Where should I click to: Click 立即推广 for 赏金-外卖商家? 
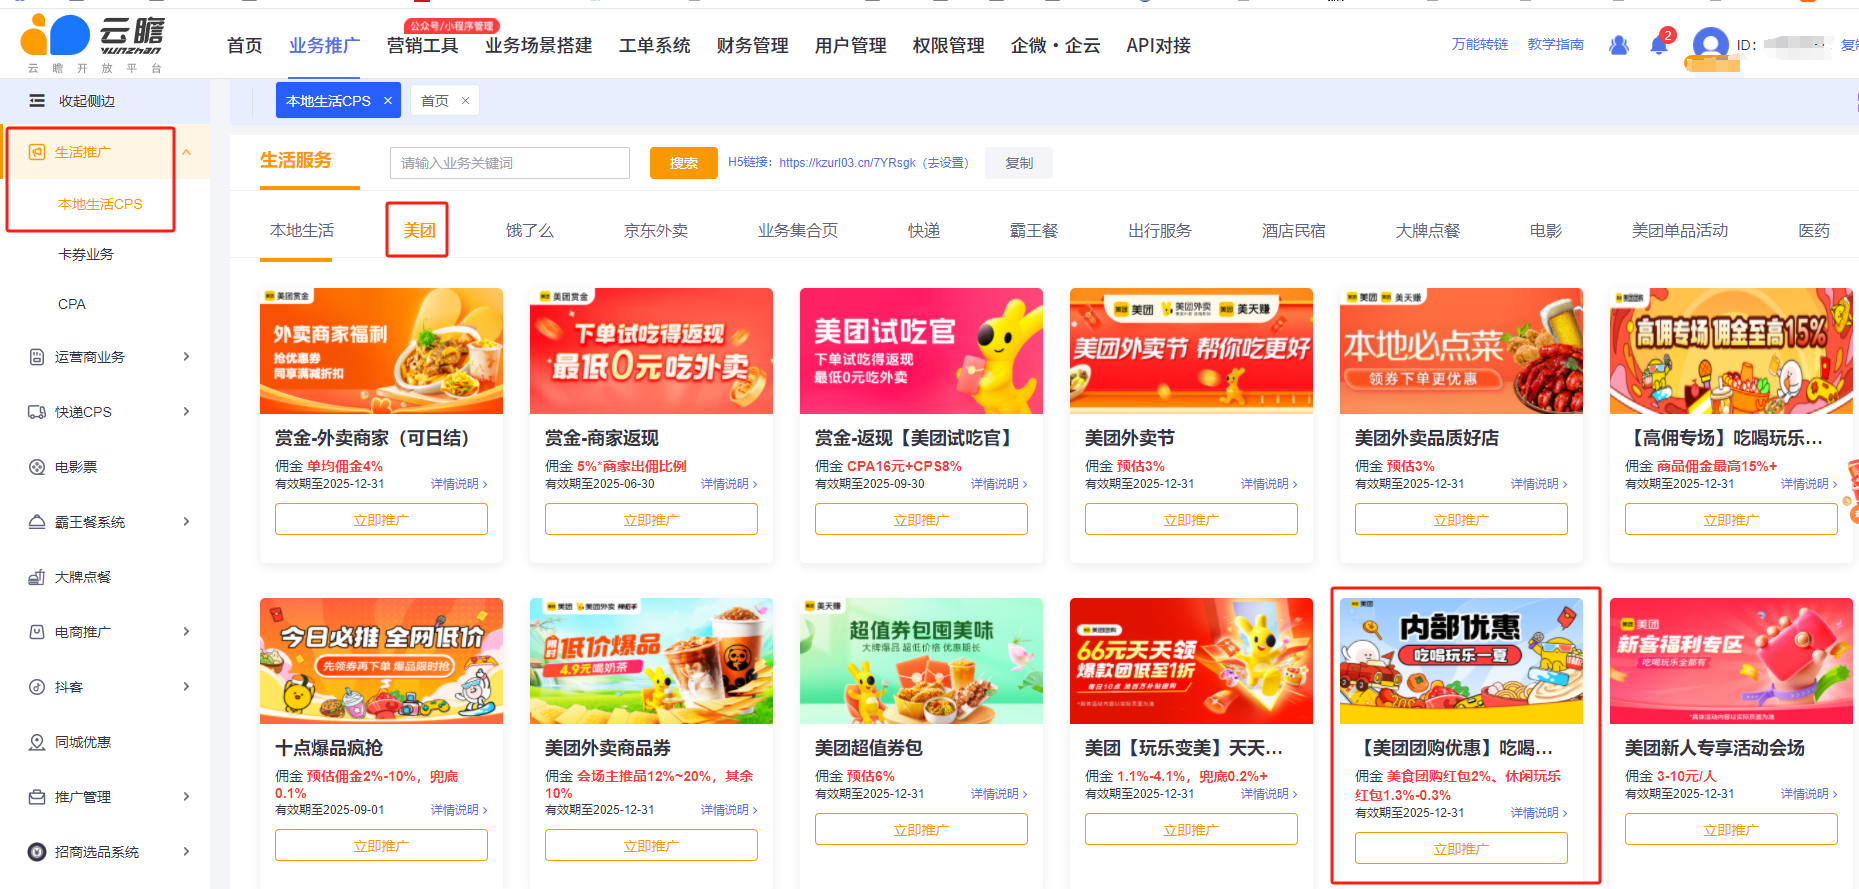381,519
